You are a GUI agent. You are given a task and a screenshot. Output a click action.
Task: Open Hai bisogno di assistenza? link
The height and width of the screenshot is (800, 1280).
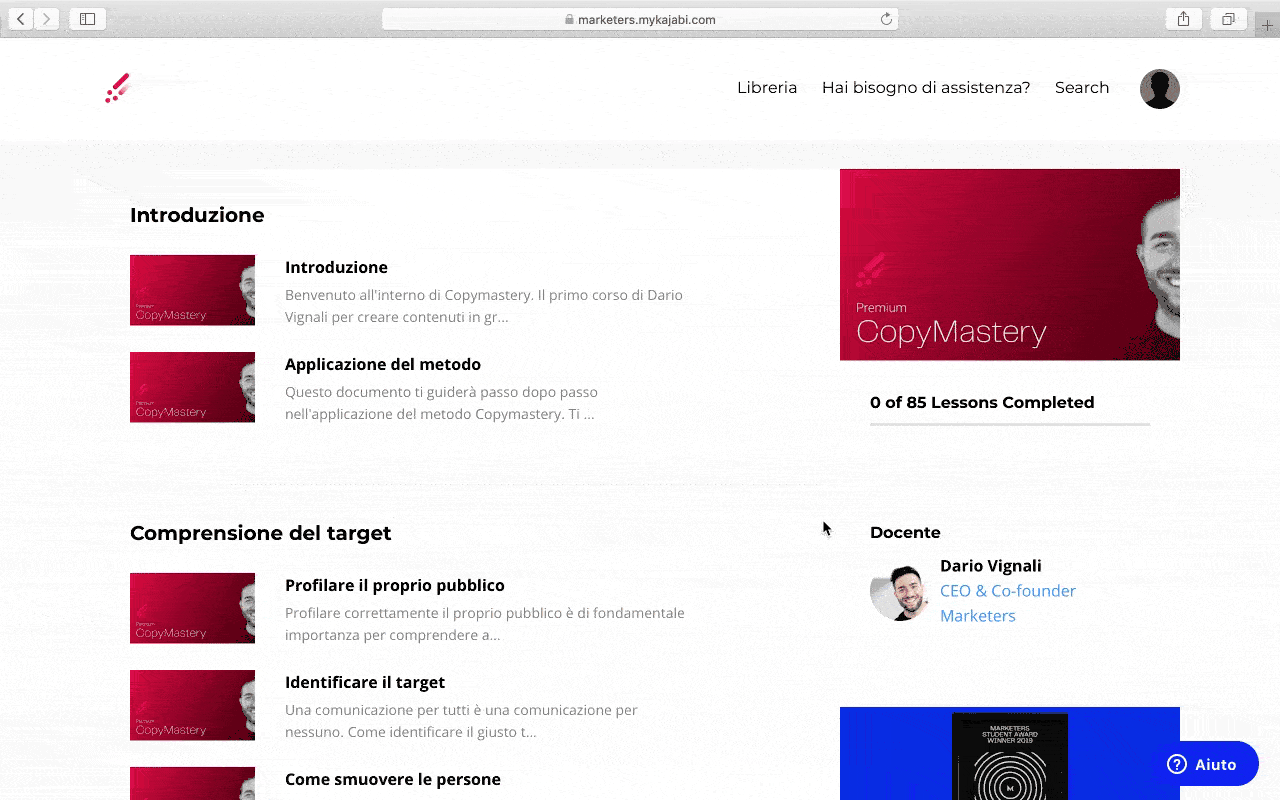coord(926,88)
